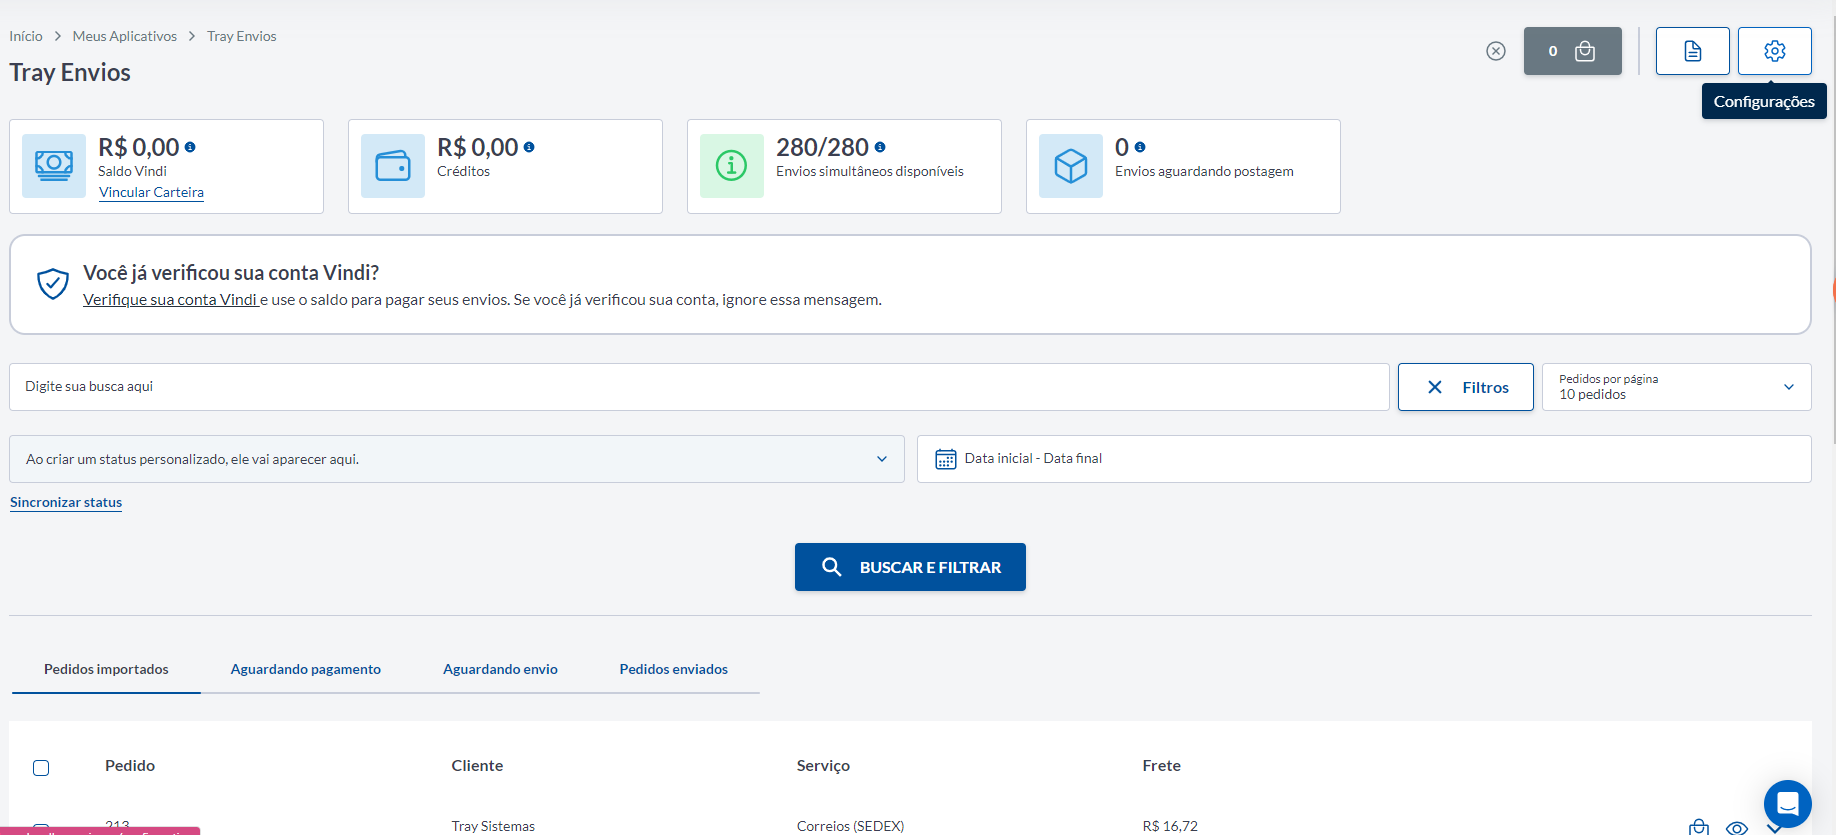Click the circled X icon beside cart

pyautogui.click(x=1495, y=51)
